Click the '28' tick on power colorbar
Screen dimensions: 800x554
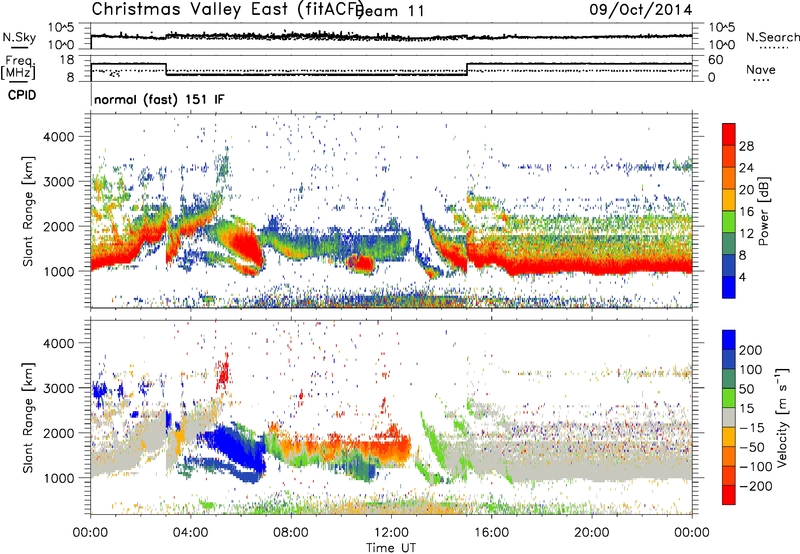[x=746, y=146]
